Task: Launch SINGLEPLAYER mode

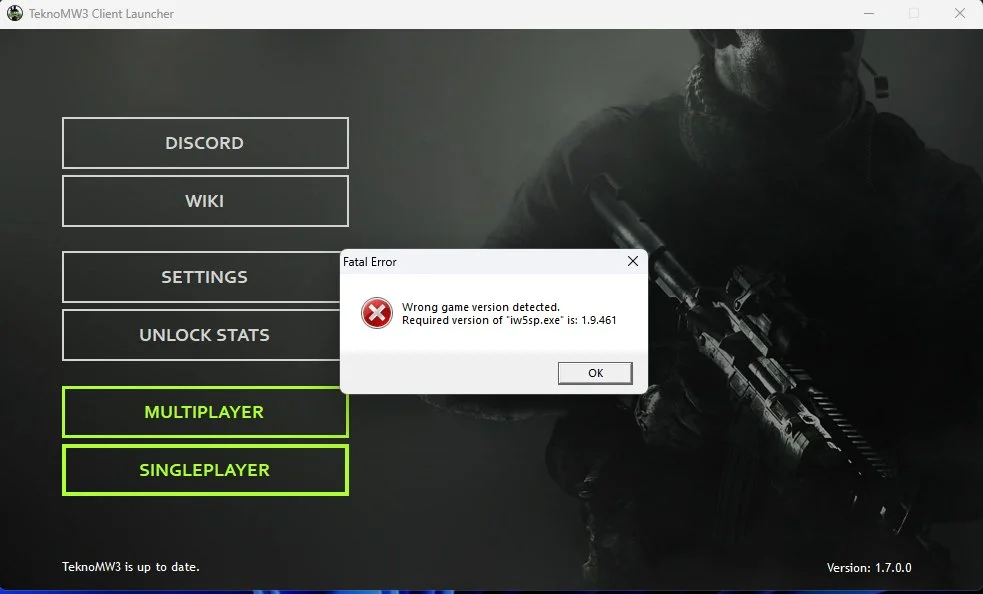Action: tap(205, 470)
